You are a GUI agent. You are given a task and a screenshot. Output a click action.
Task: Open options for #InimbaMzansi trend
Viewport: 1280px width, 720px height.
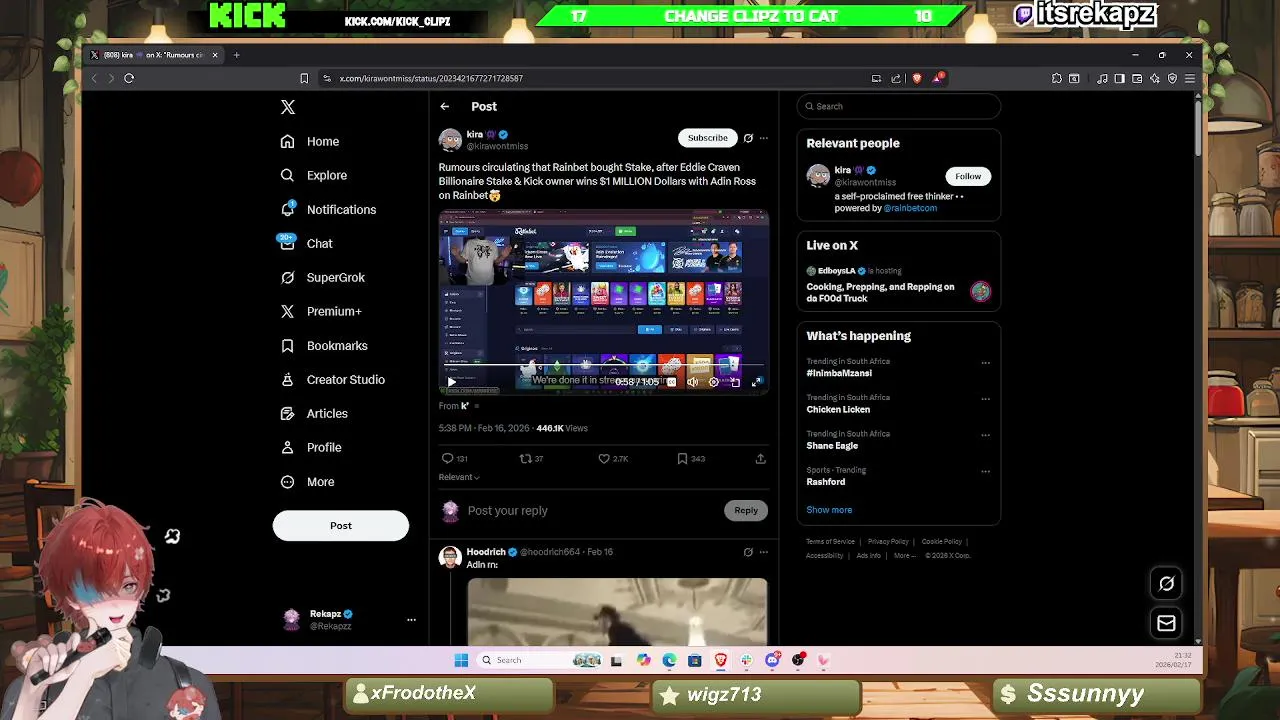pyautogui.click(x=986, y=363)
